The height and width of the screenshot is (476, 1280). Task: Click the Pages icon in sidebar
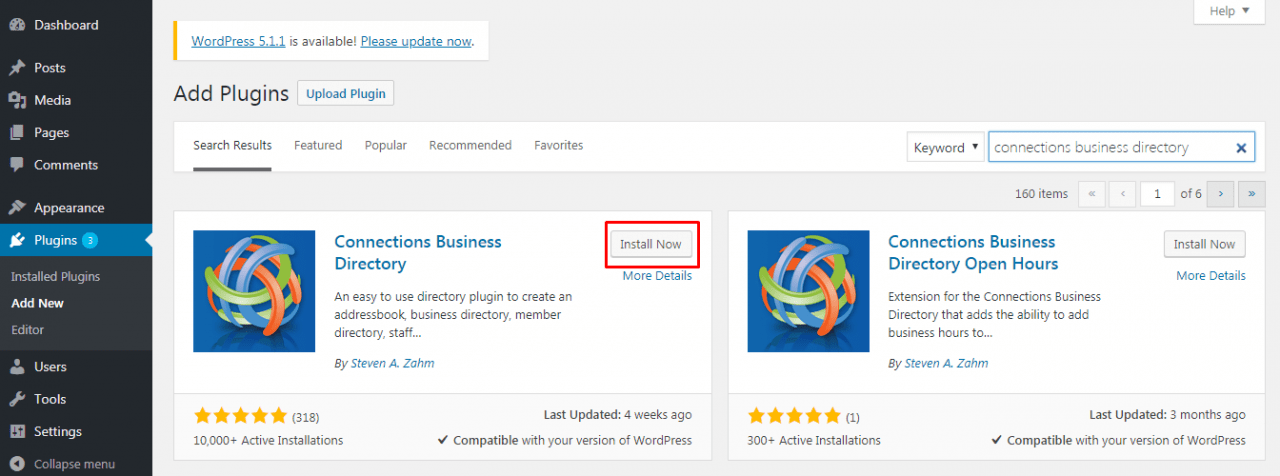[x=17, y=132]
